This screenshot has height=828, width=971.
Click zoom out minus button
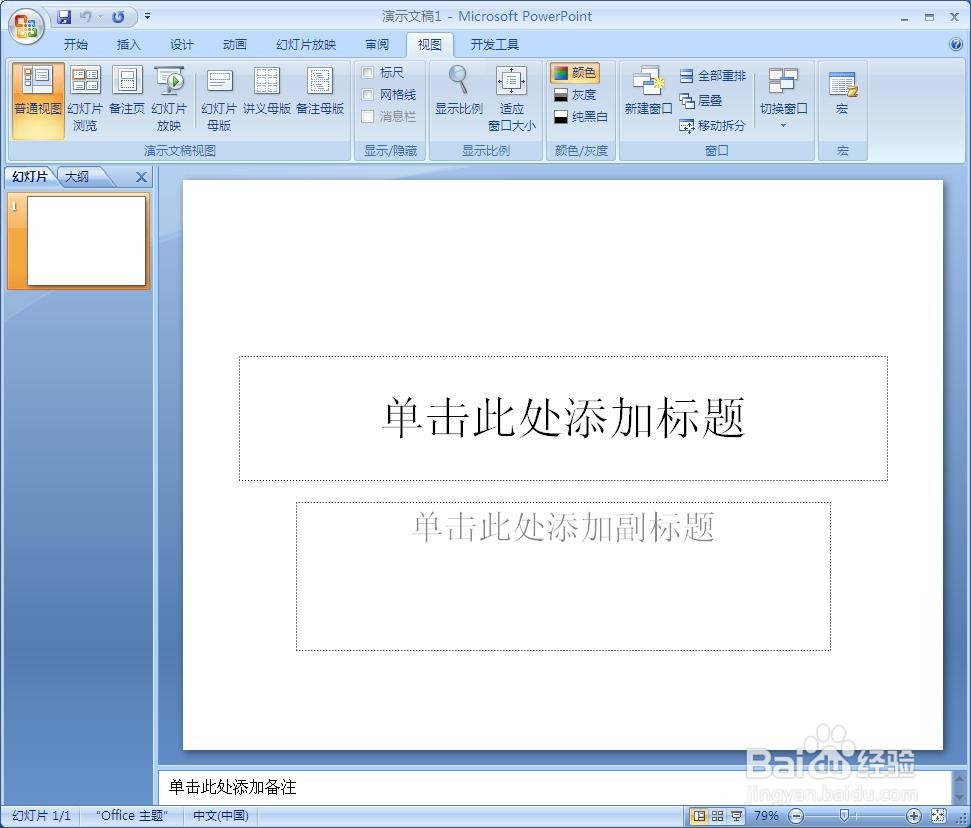[797, 816]
